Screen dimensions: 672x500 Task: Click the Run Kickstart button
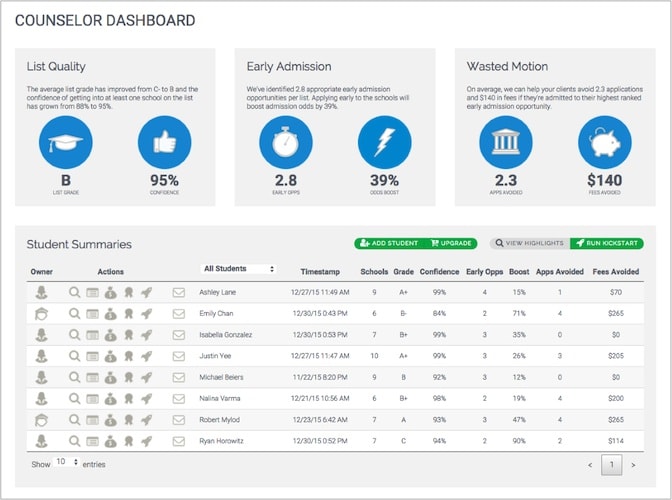[607, 243]
